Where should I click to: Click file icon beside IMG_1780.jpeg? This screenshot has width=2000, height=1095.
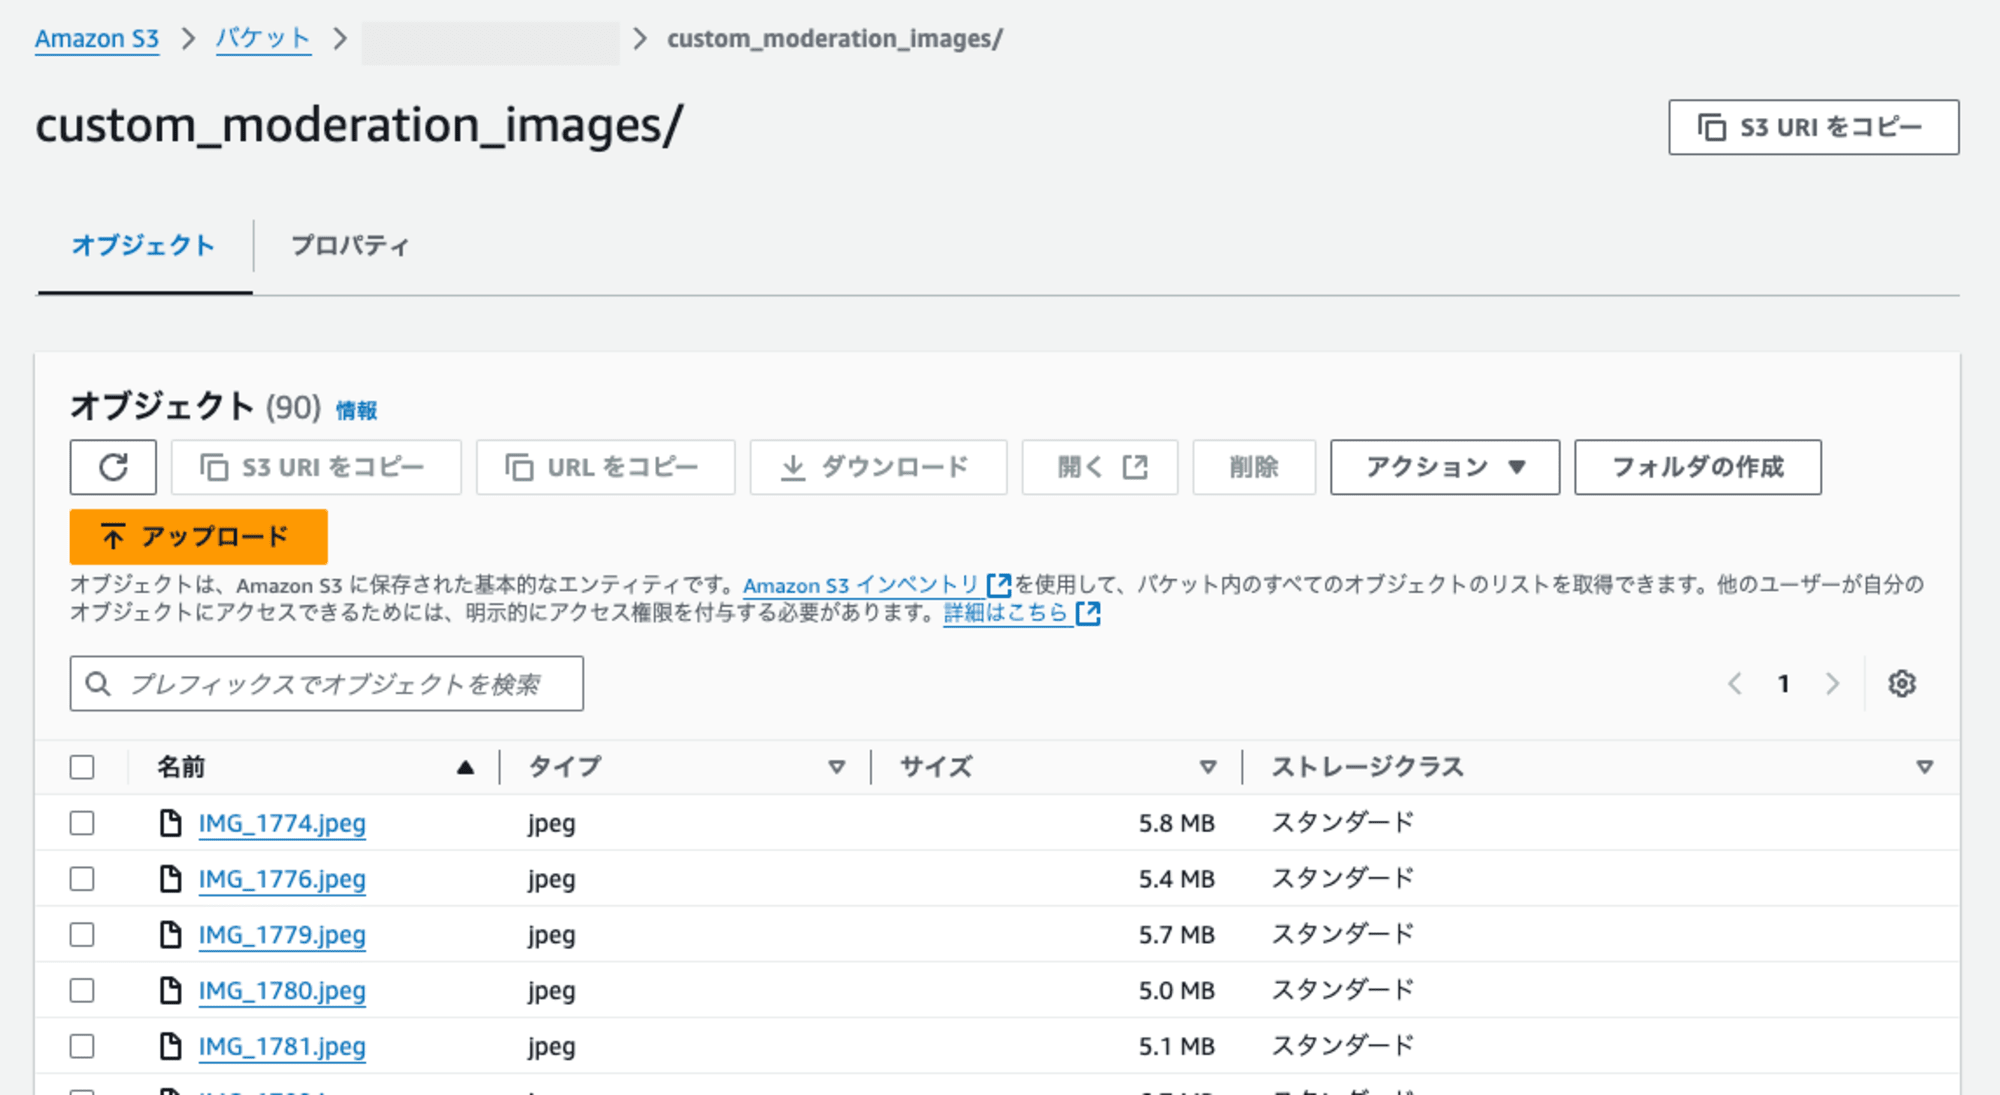pyautogui.click(x=171, y=991)
